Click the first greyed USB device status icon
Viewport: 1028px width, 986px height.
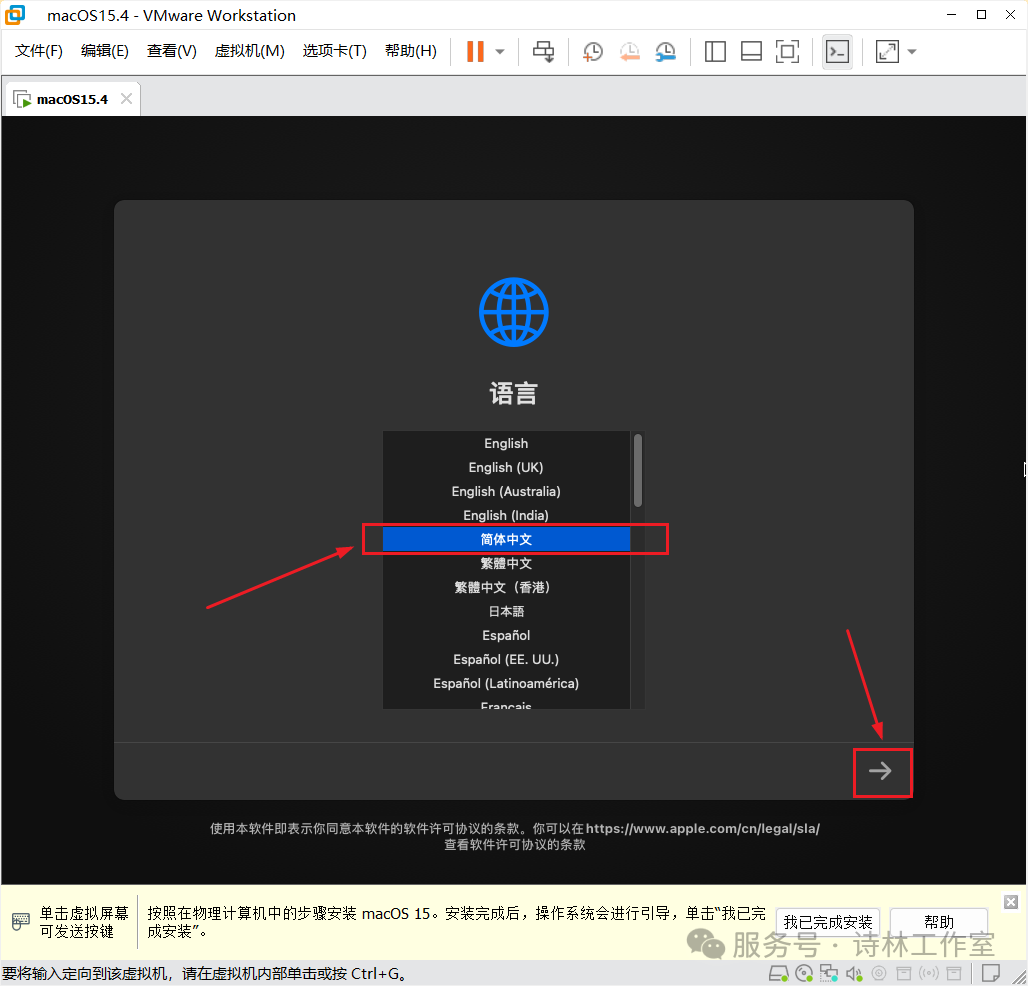904,974
